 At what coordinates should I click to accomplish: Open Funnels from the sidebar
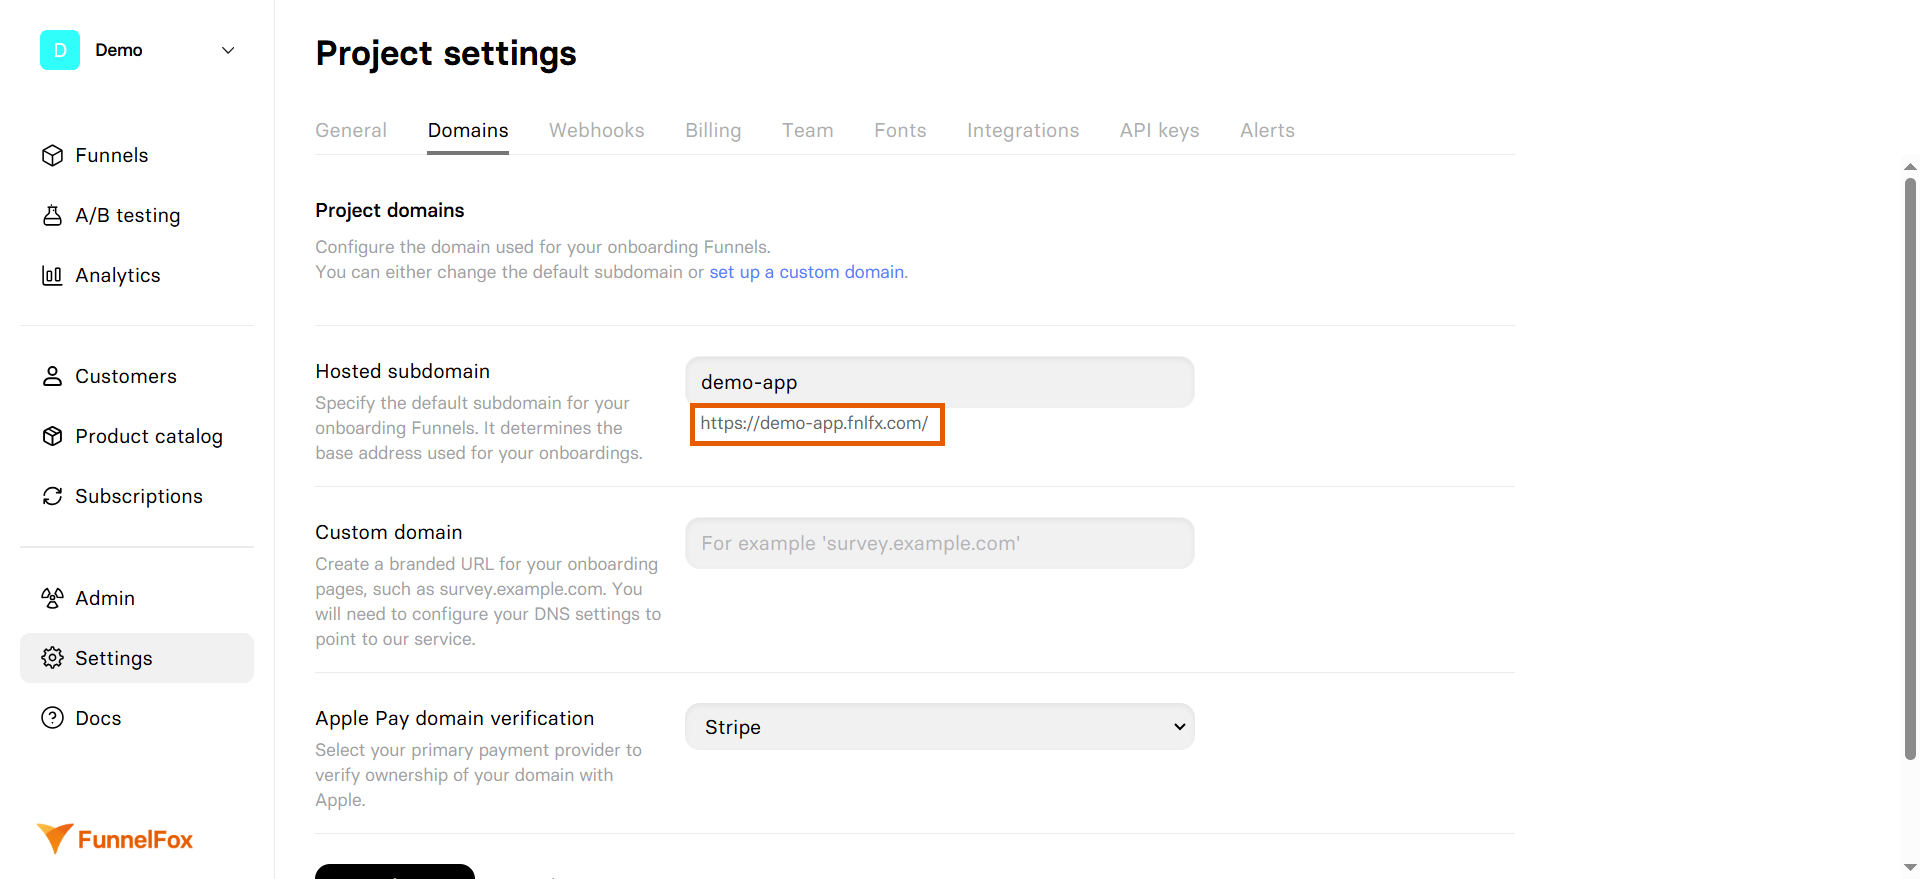coord(137,155)
